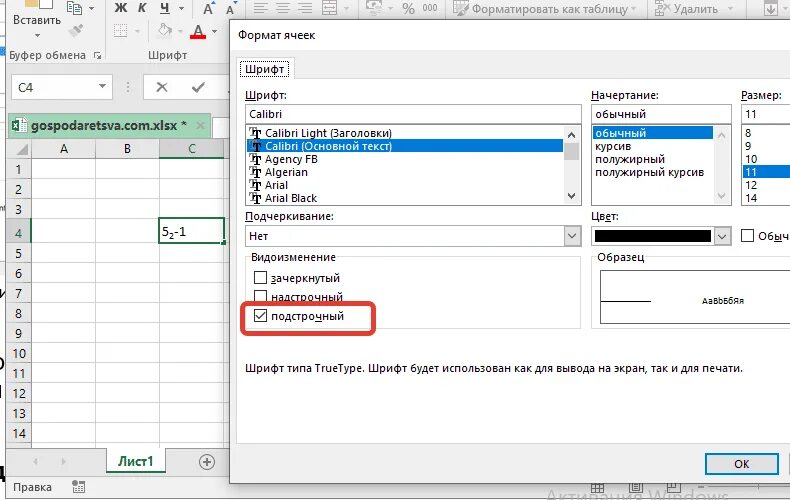This screenshot has width=790, height=500.
Task: Open the Вставить paste options arrow
Action: click(x=37, y=36)
